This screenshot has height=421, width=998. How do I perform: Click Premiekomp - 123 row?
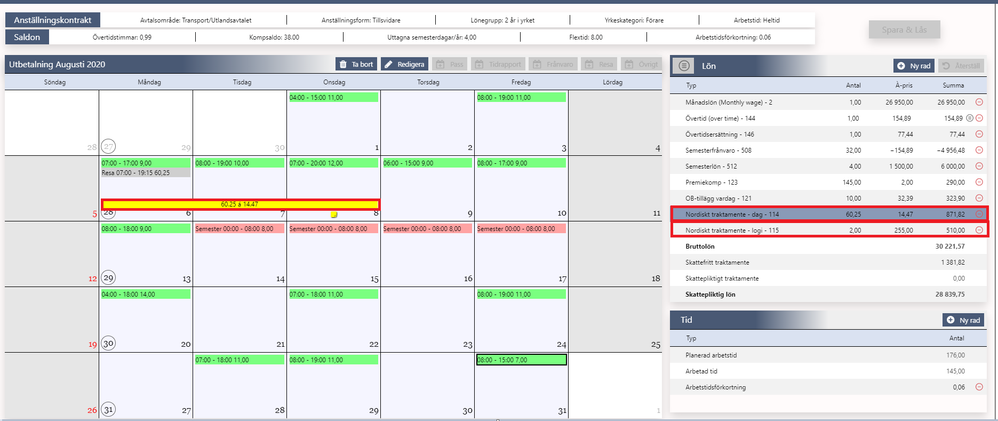pyautogui.click(x=829, y=182)
